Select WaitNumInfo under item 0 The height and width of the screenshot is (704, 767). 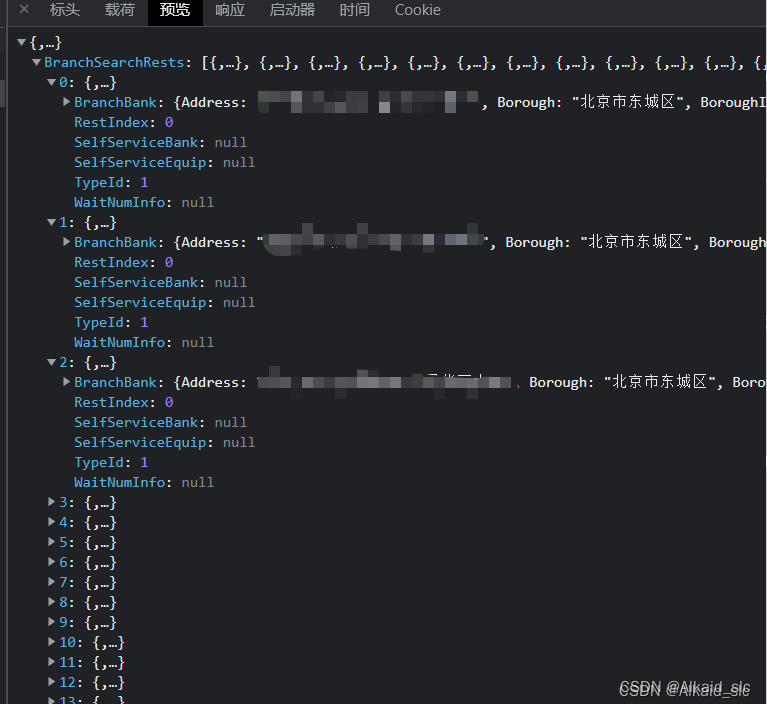[144, 203]
